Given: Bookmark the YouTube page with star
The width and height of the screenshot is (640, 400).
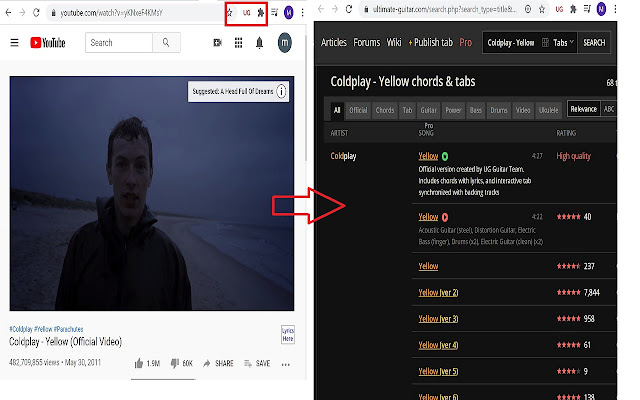Looking at the screenshot, I should (230, 13).
